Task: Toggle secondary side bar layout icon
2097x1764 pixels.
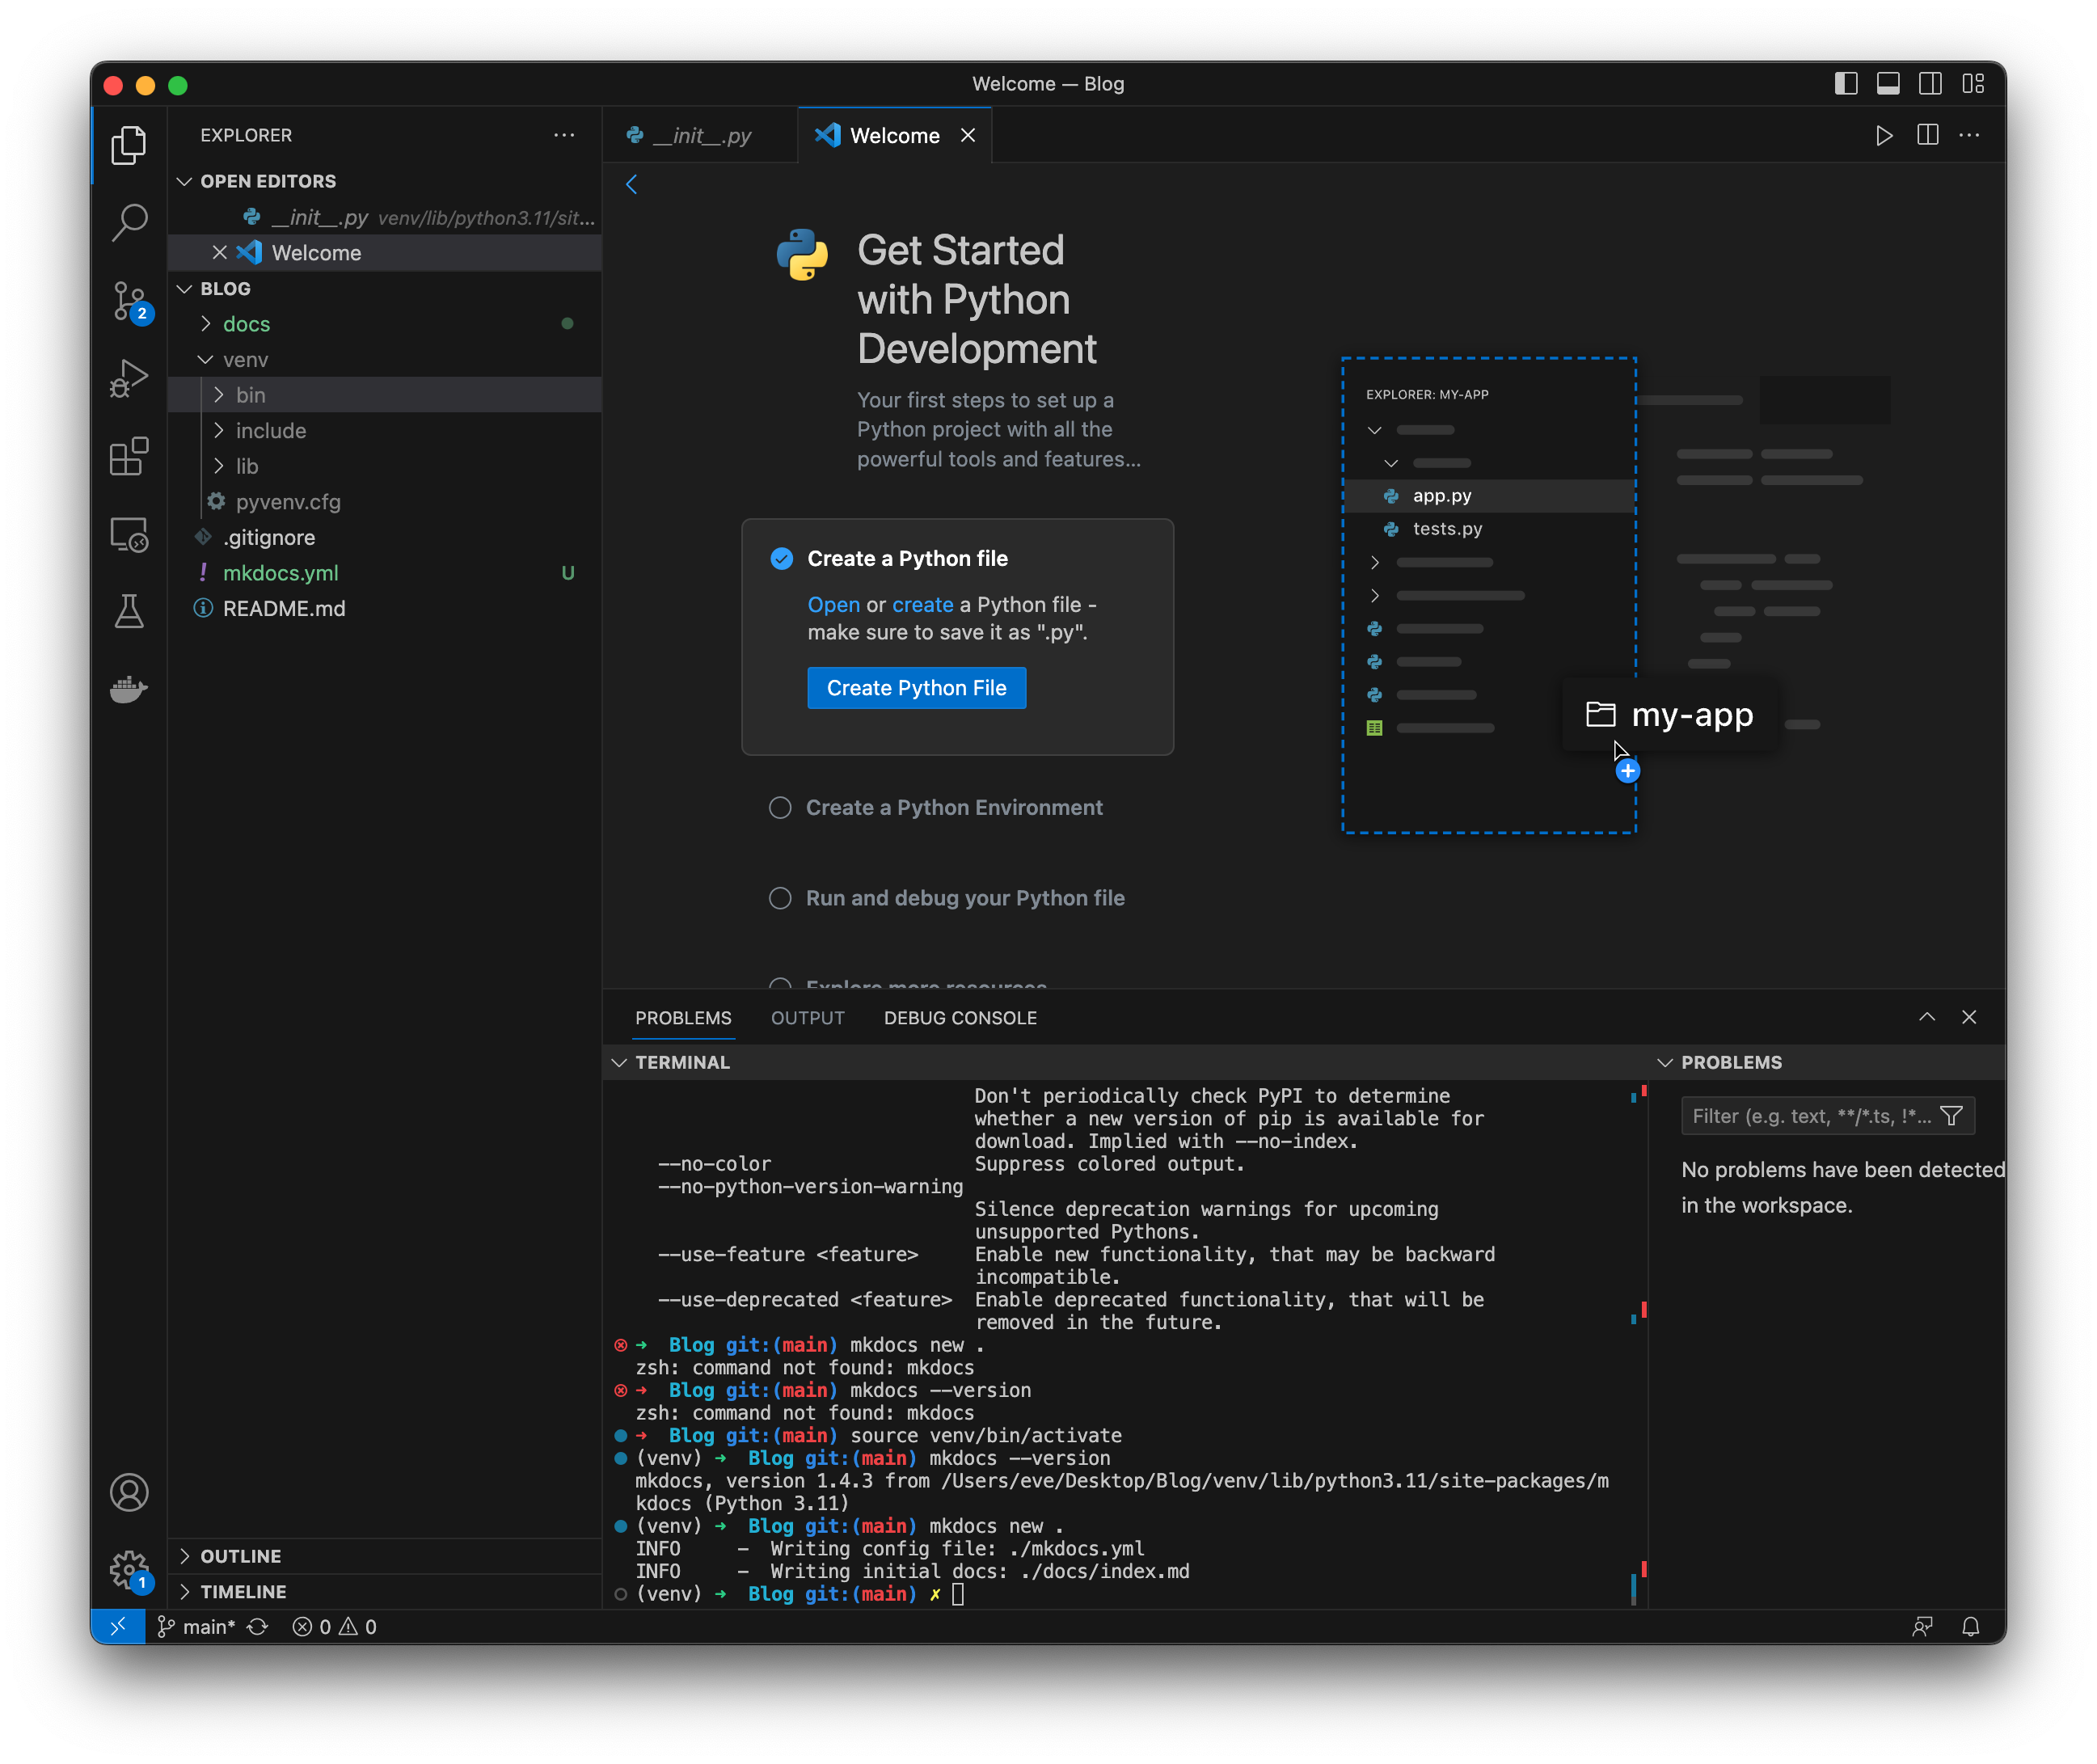Action: coord(1930,84)
